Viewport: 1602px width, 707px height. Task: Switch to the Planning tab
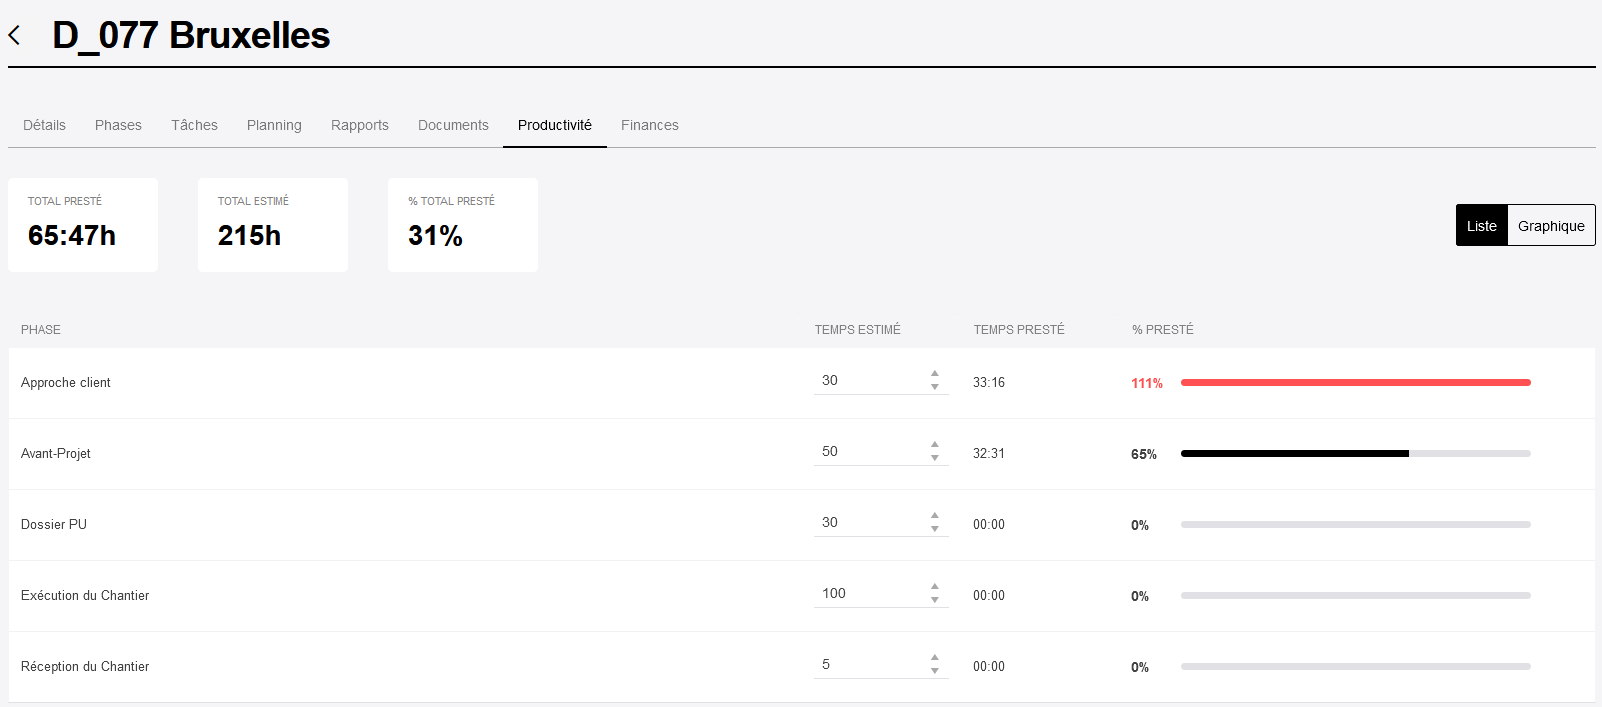[x=274, y=125]
